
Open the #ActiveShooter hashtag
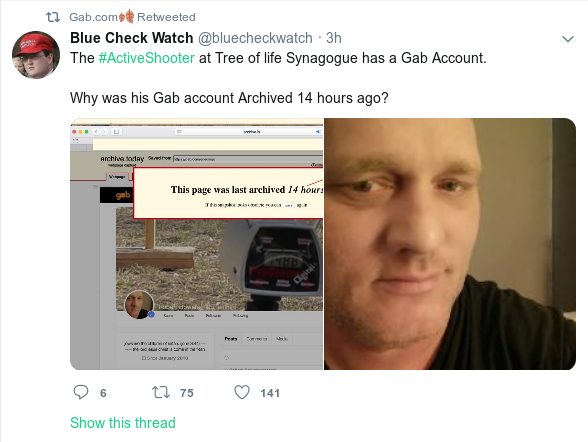(x=147, y=58)
